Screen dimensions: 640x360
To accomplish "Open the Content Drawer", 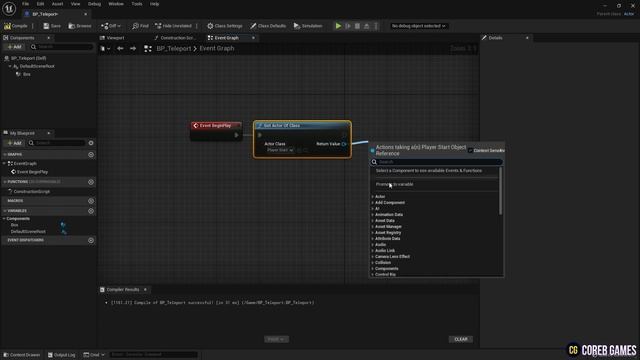I will (21, 355).
